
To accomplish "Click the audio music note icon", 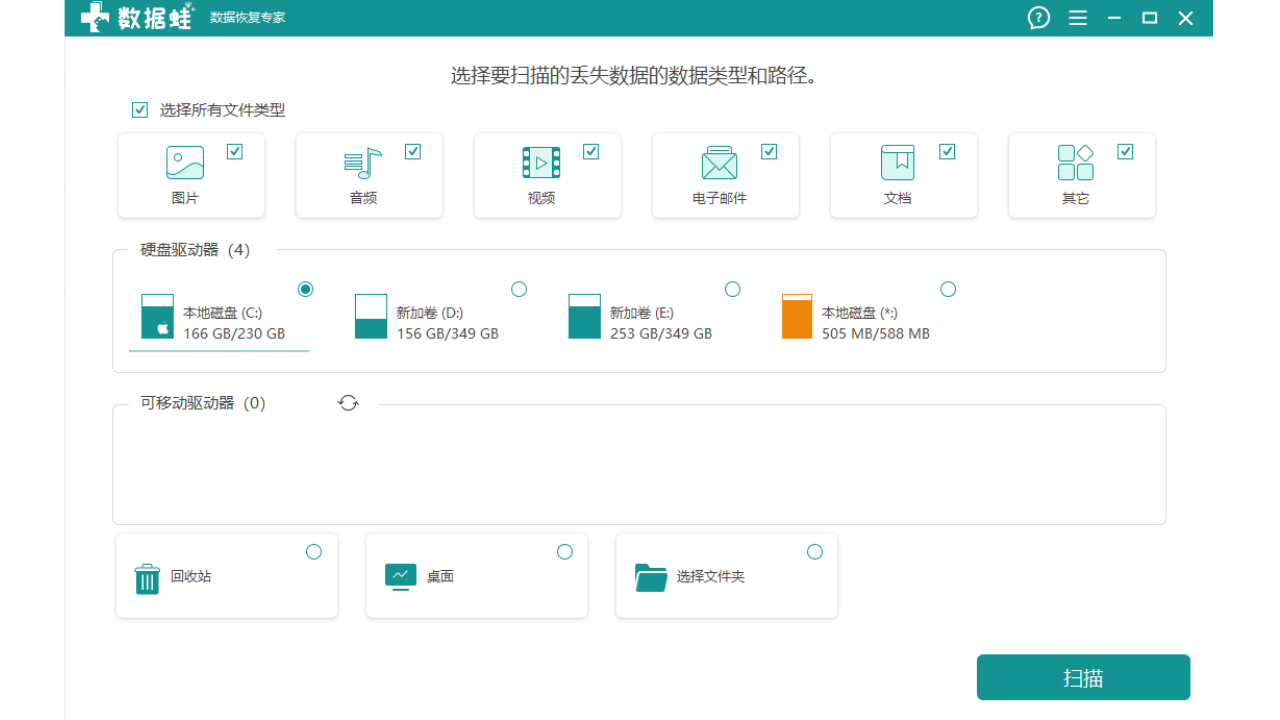I will click(x=363, y=163).
